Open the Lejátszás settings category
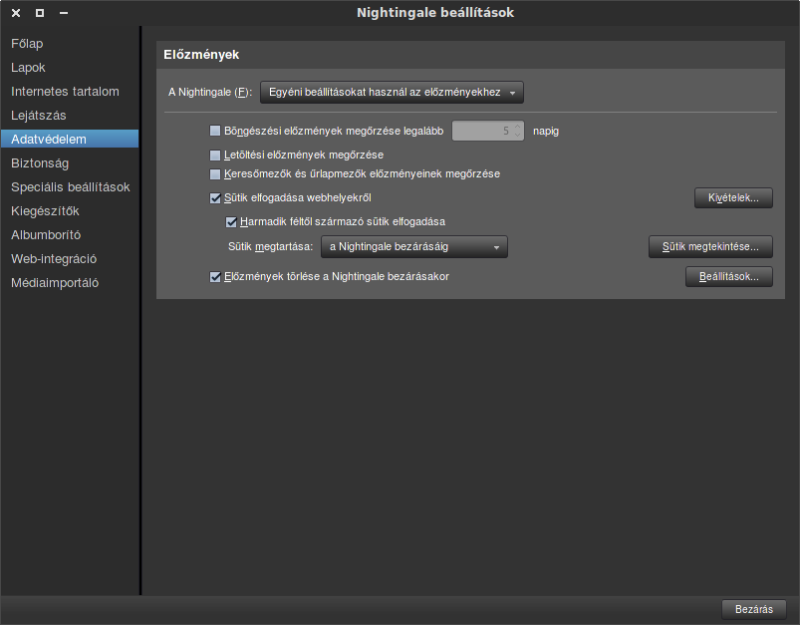The height and width of the screenshot is (625, 800). [x=38, y=116]
